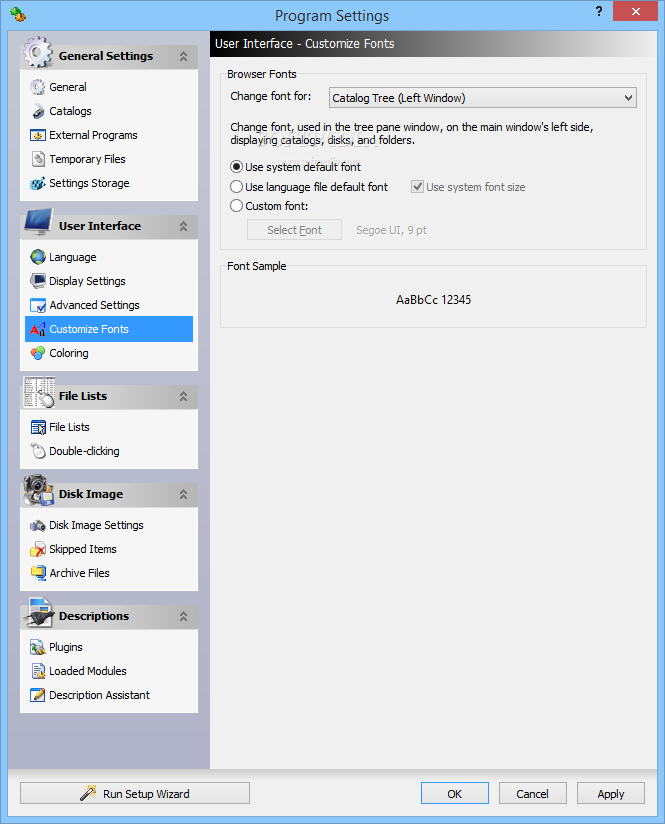
Task: Click the Disk Image Settings icon
Action: pos(37,525)
